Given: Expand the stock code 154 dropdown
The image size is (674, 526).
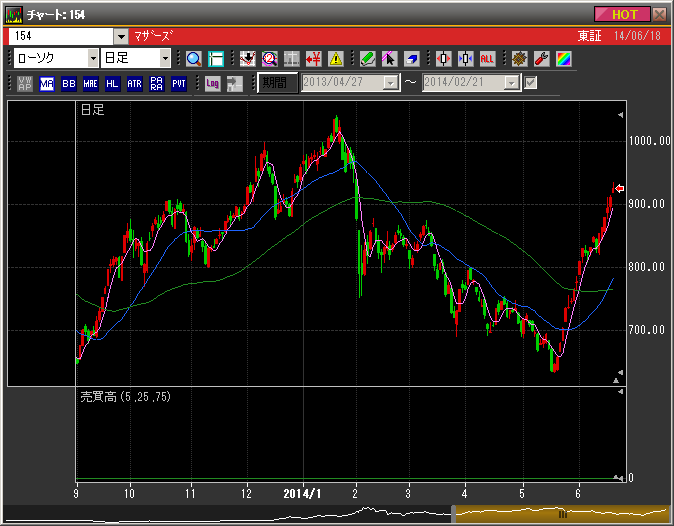Looking at the screenshot, I should (x=120, y=36).
